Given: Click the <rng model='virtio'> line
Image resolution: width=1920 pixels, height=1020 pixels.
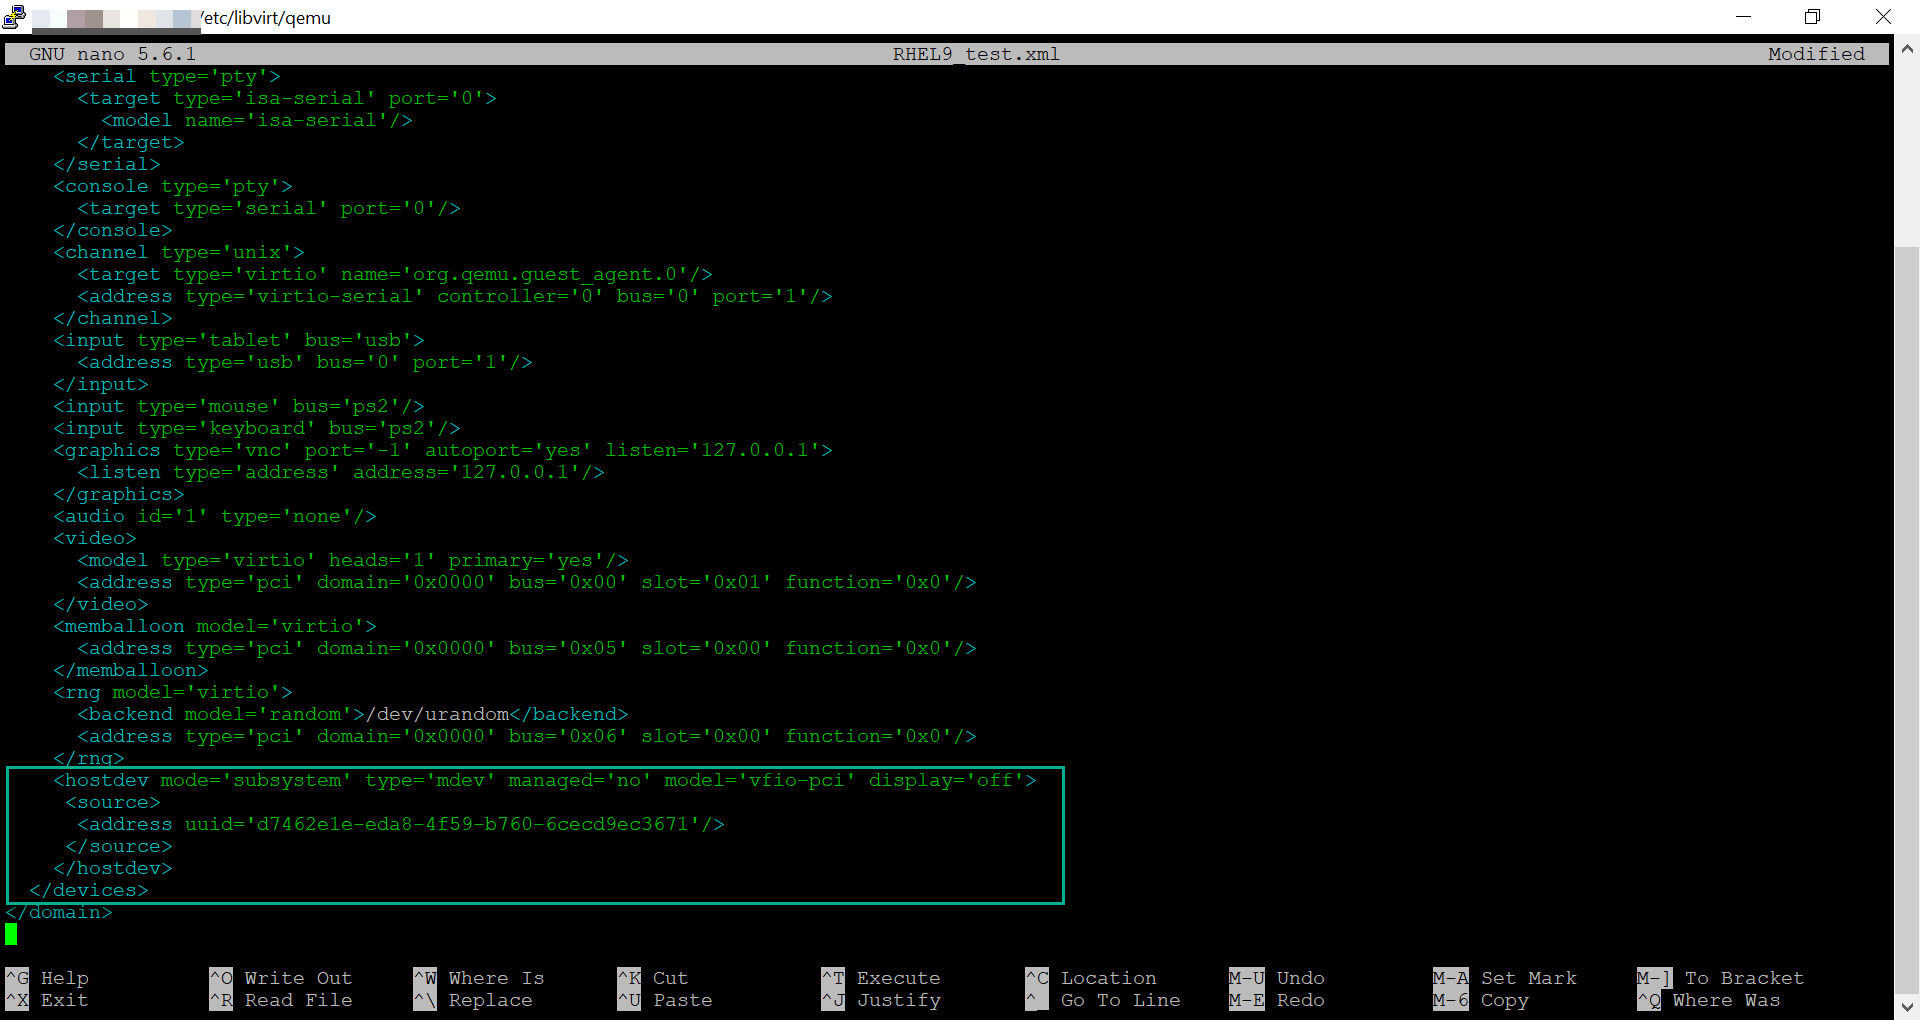Looking at the screenshot, I should (x=173, y=692).
